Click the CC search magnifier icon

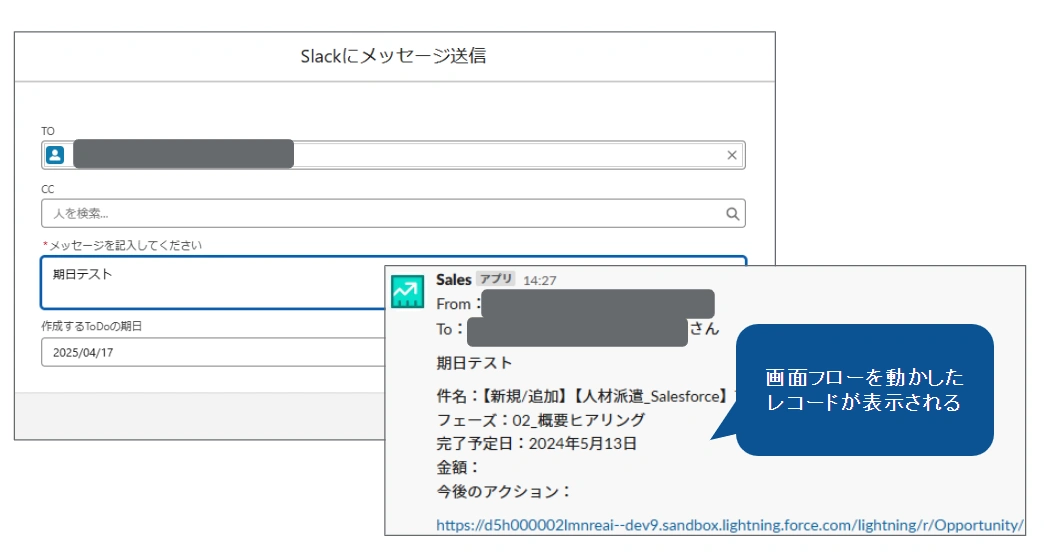click(732, 214)
